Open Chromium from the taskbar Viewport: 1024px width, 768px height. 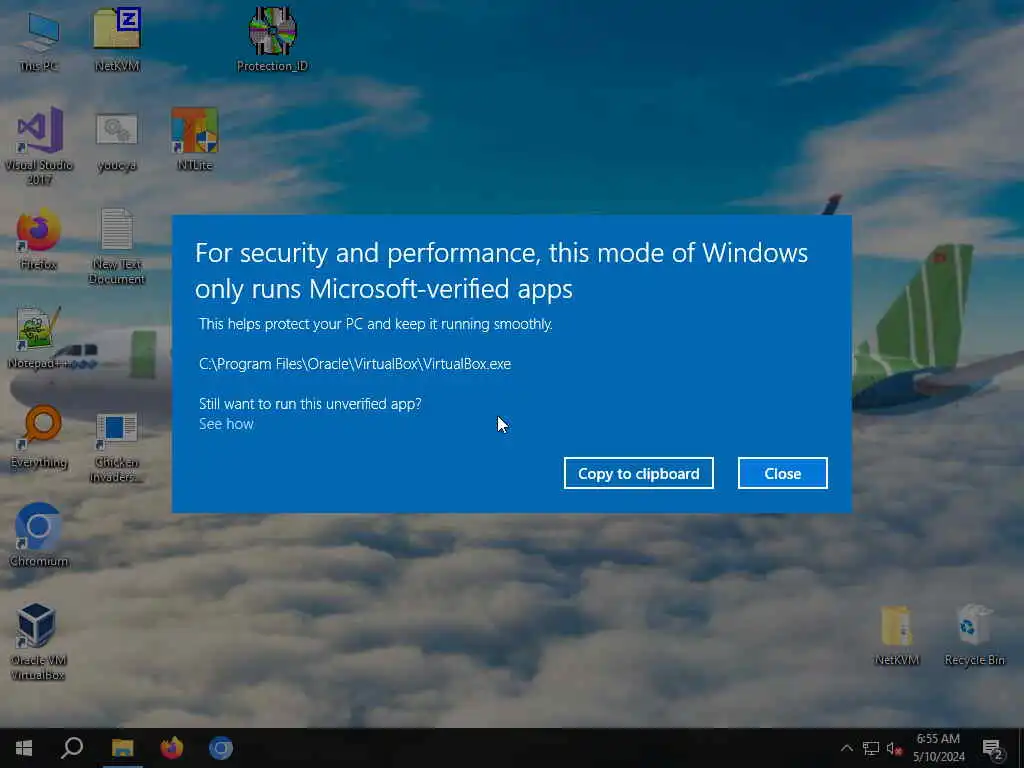[221, 748]
